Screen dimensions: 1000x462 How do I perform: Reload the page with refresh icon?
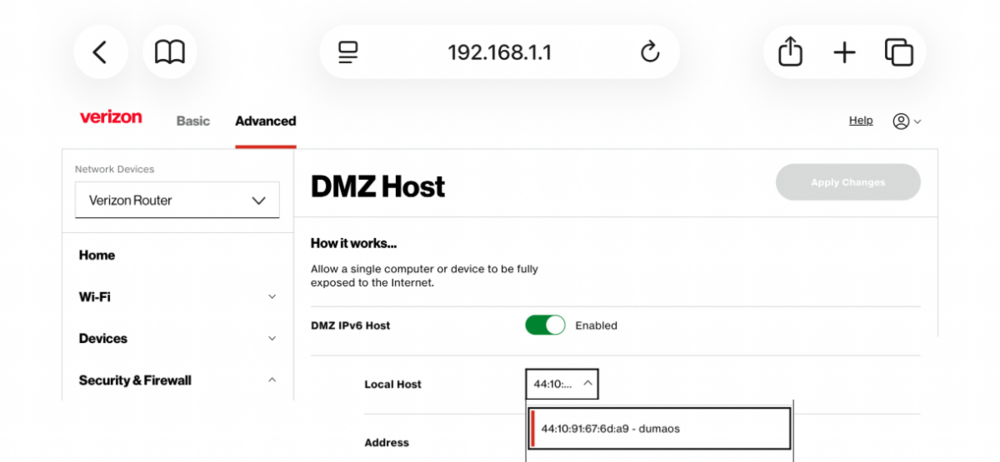click(x=650, y=52)
